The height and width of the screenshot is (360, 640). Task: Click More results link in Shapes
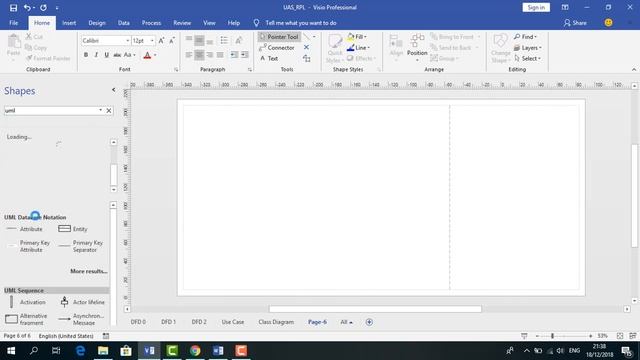[89, 271]
